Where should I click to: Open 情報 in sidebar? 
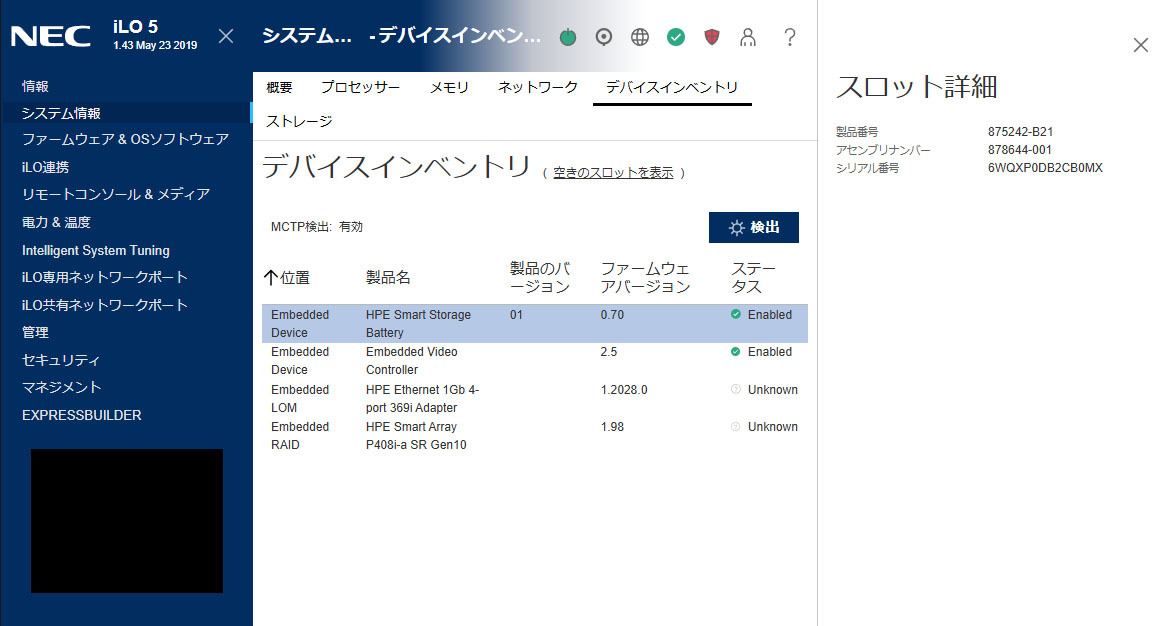tap(35, 86)
